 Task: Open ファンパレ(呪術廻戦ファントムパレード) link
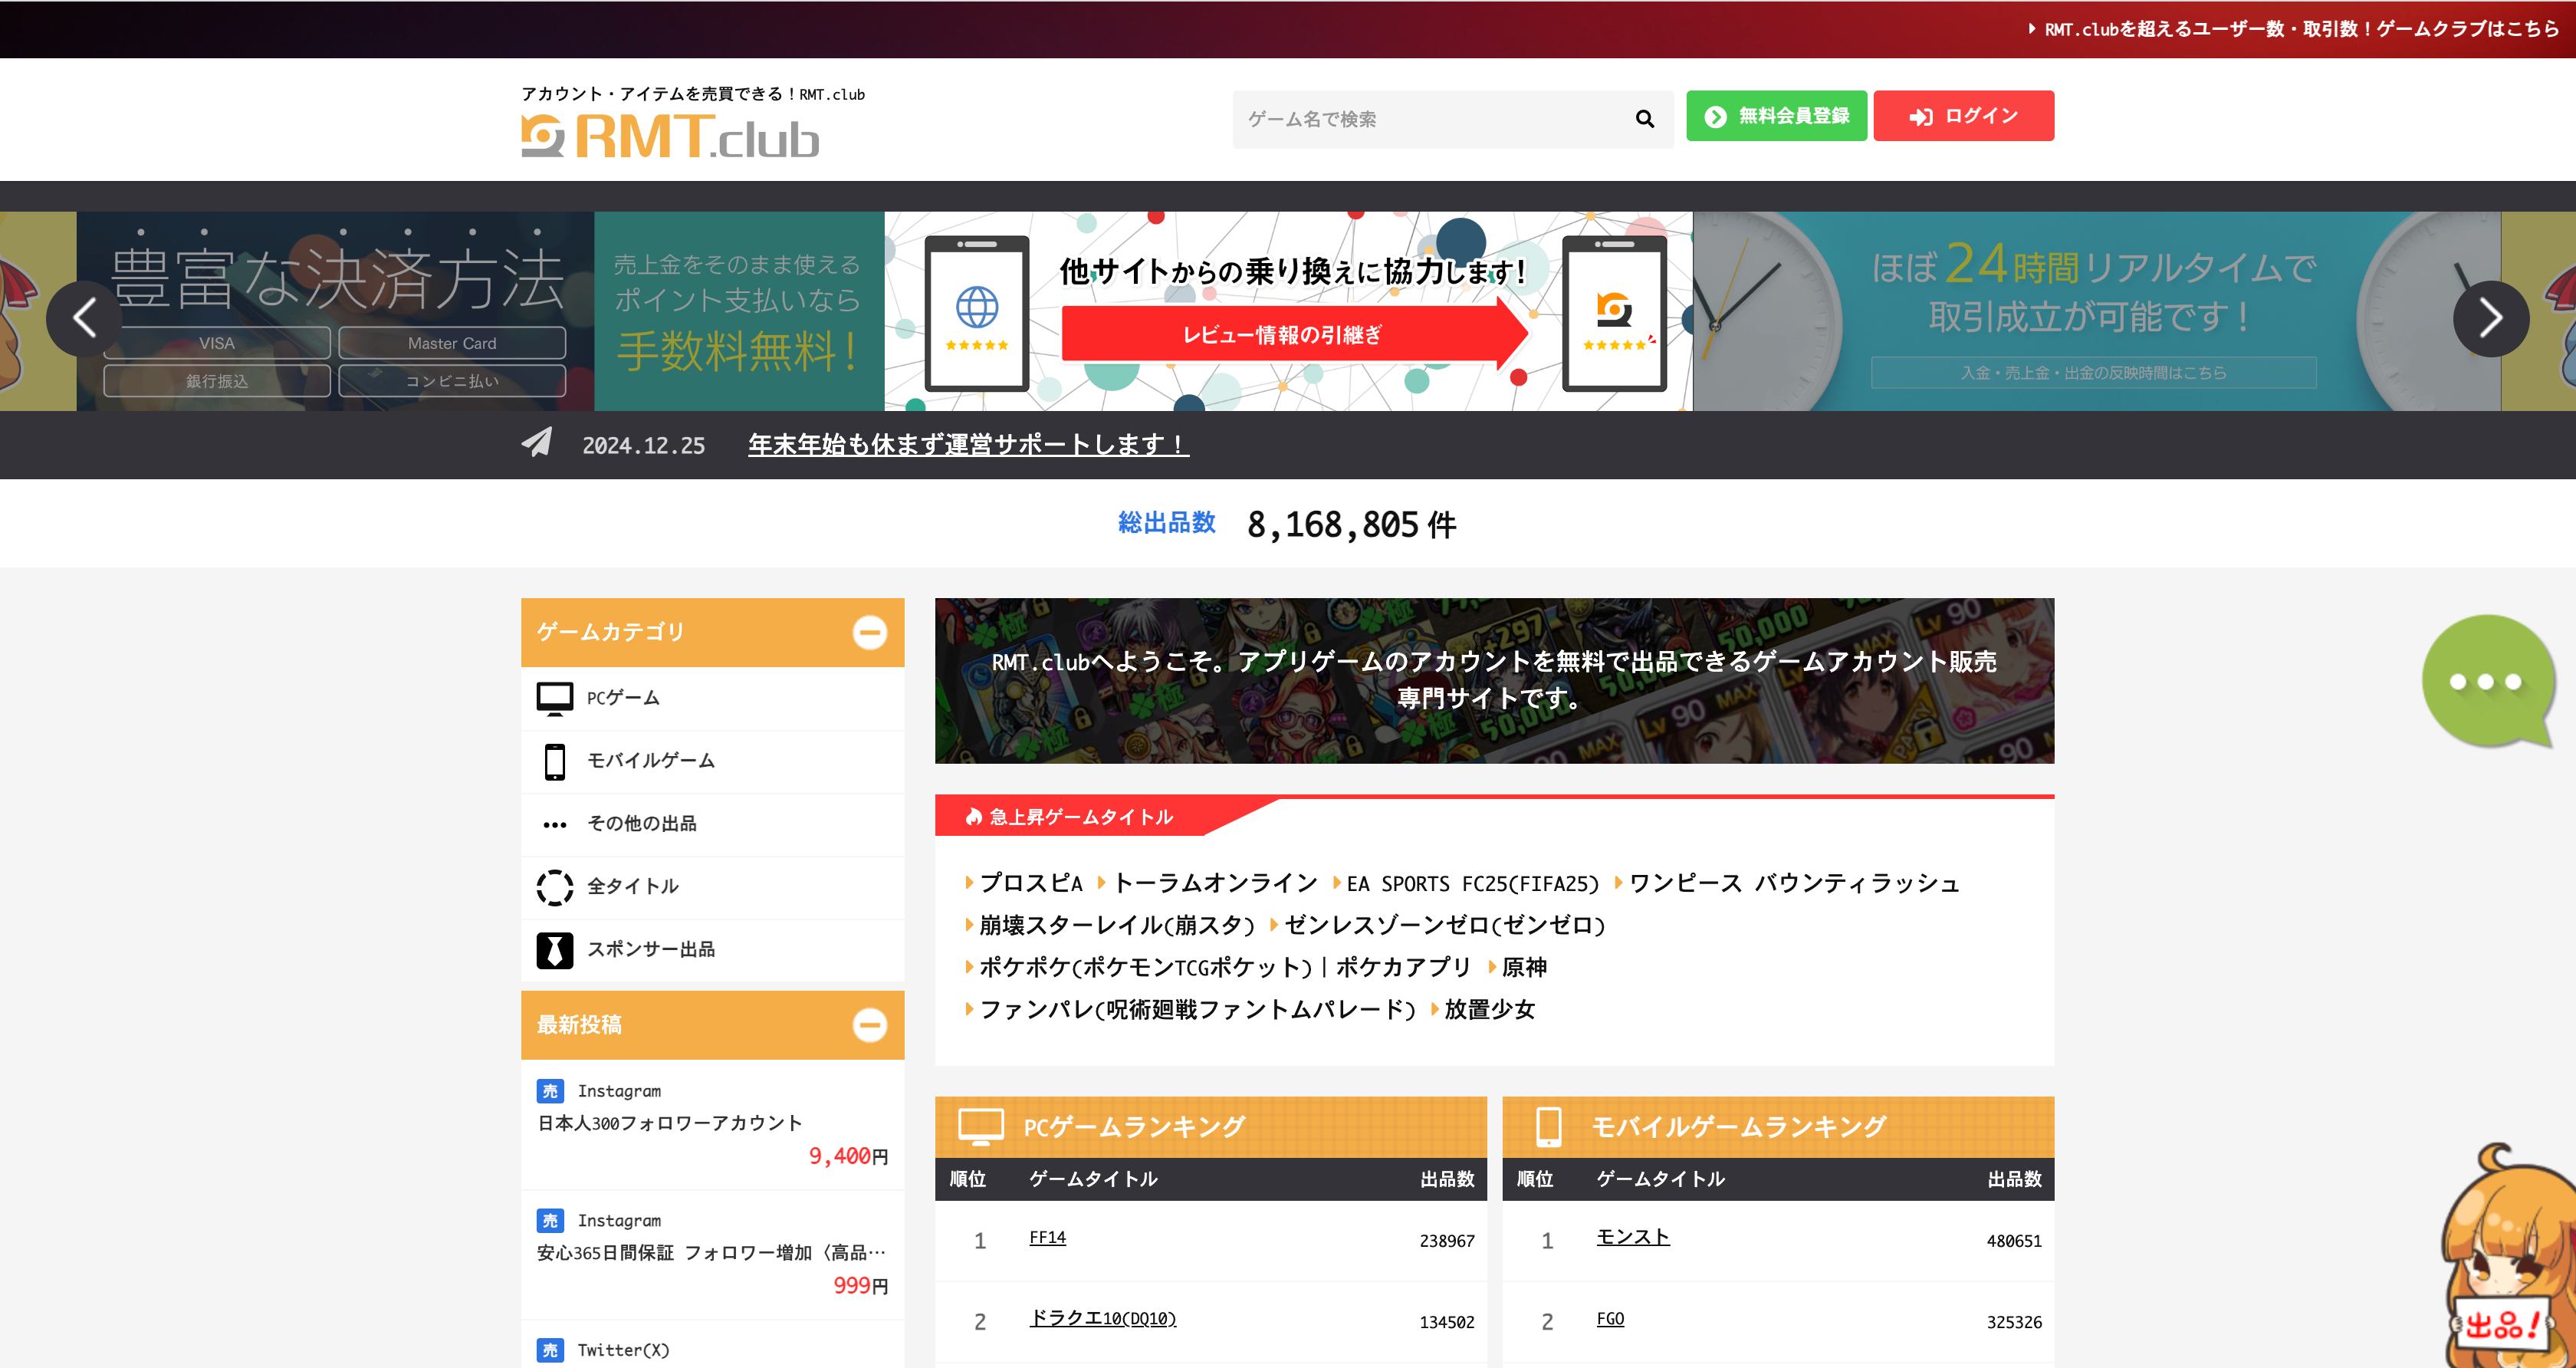pyautogui.click(x=1197, y=1009)
